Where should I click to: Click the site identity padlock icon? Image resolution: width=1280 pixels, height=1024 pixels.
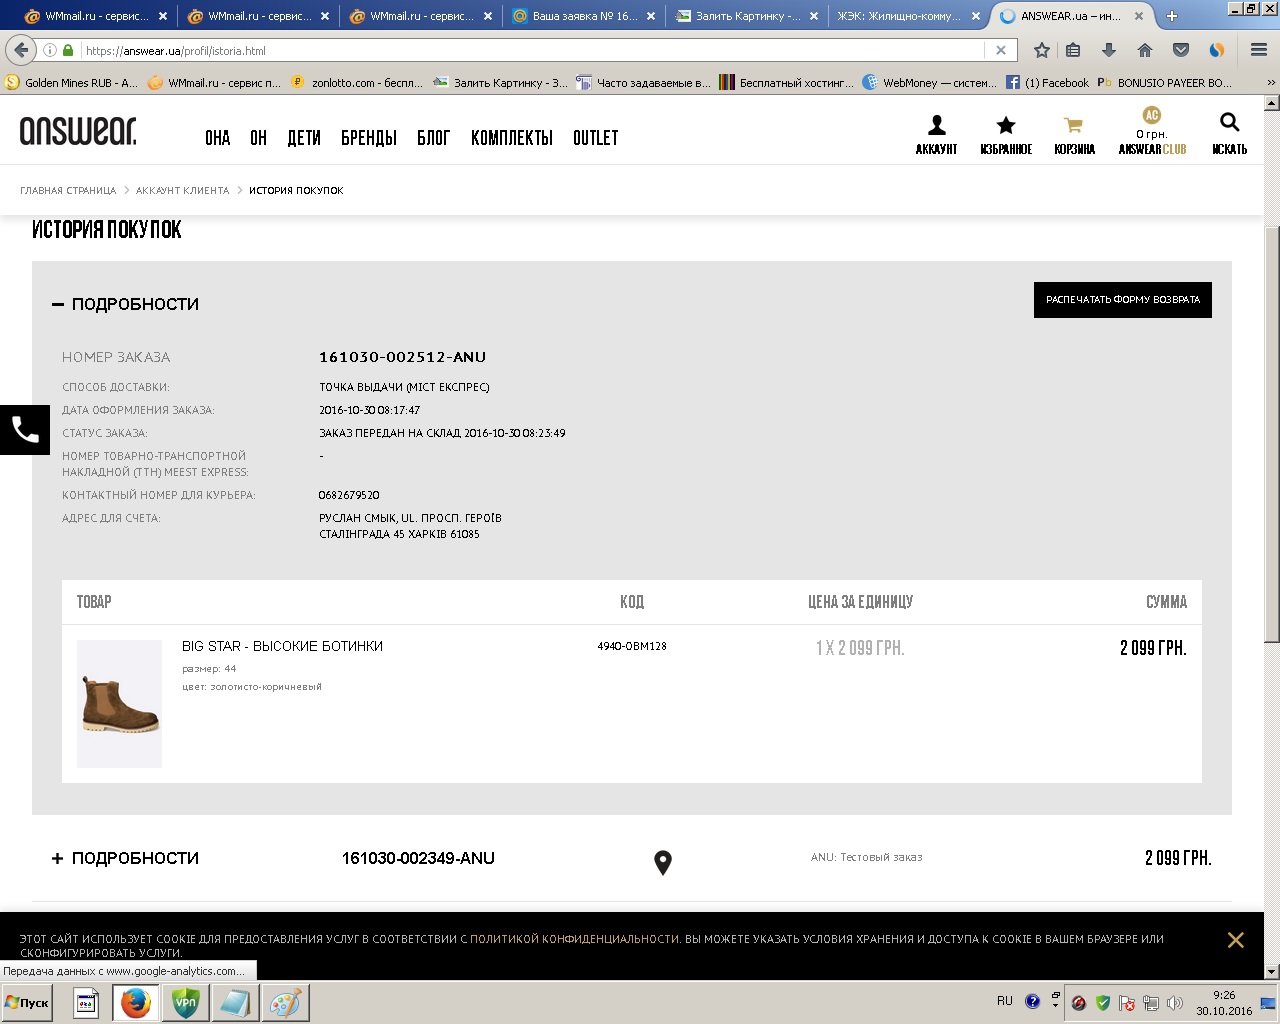(x=68, y=50)
